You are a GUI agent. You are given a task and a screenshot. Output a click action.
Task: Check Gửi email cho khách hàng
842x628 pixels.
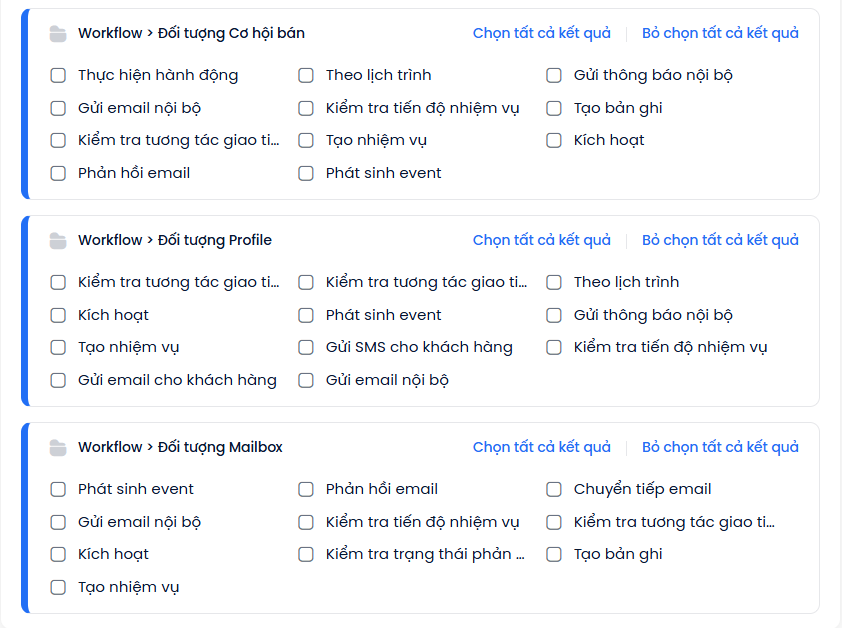[58, 380]
